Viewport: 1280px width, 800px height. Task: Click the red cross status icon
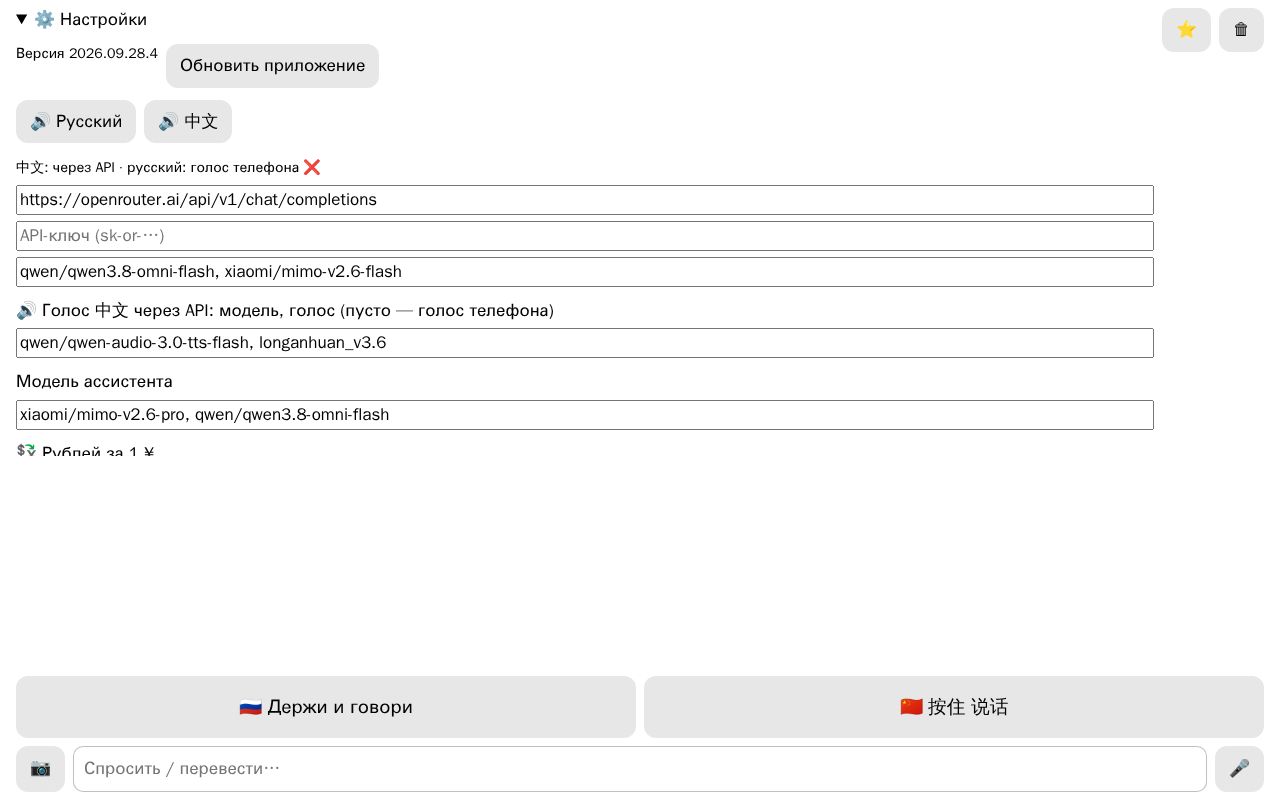pyautogui.click(x=312, y=167)
